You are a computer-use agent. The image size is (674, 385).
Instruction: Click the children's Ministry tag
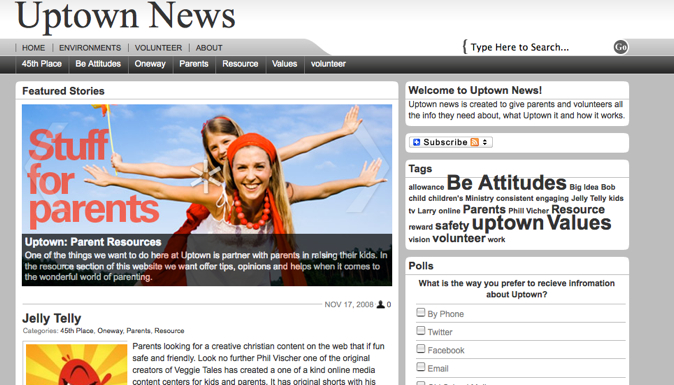(461, 199)
